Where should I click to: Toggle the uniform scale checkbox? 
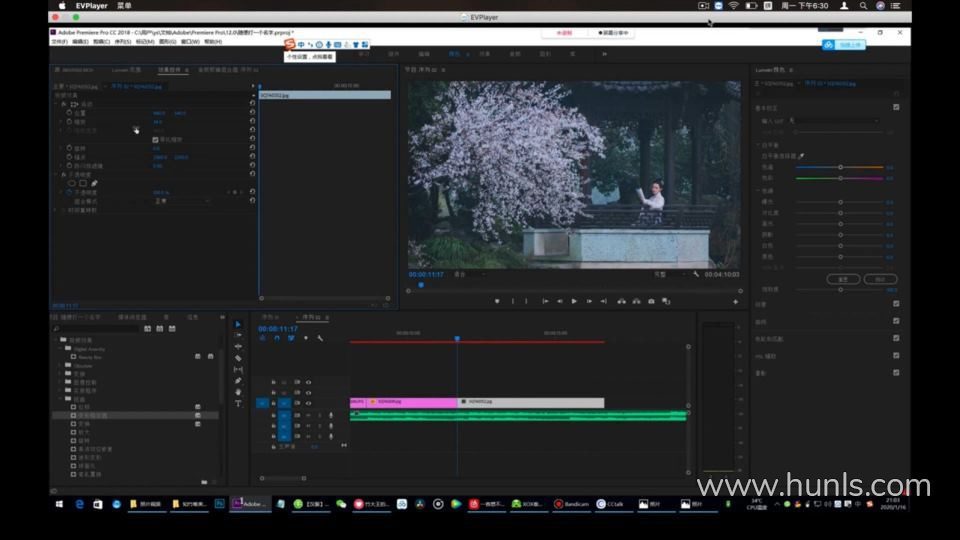tap(155, 139)
